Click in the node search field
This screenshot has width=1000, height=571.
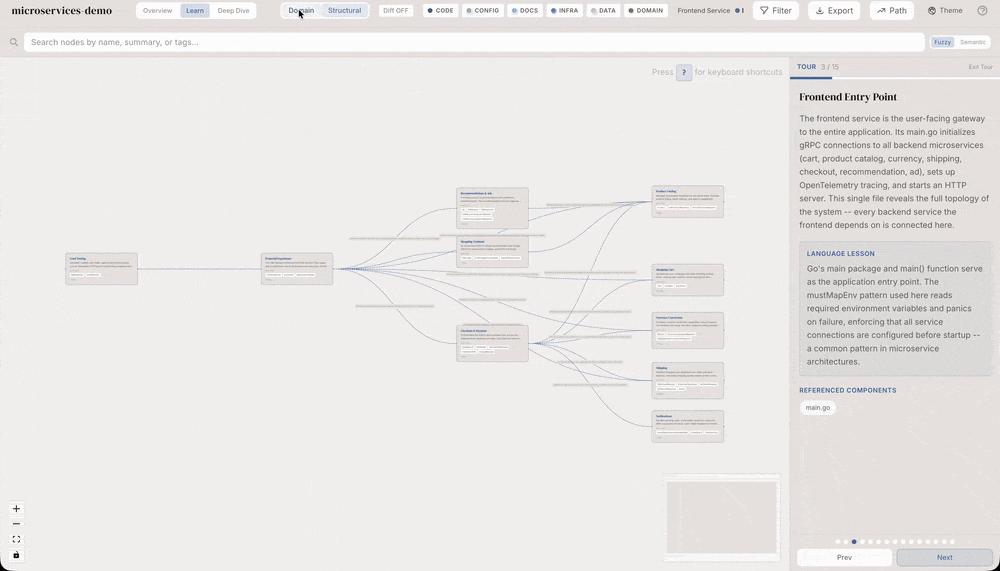(x=474, y=42)
